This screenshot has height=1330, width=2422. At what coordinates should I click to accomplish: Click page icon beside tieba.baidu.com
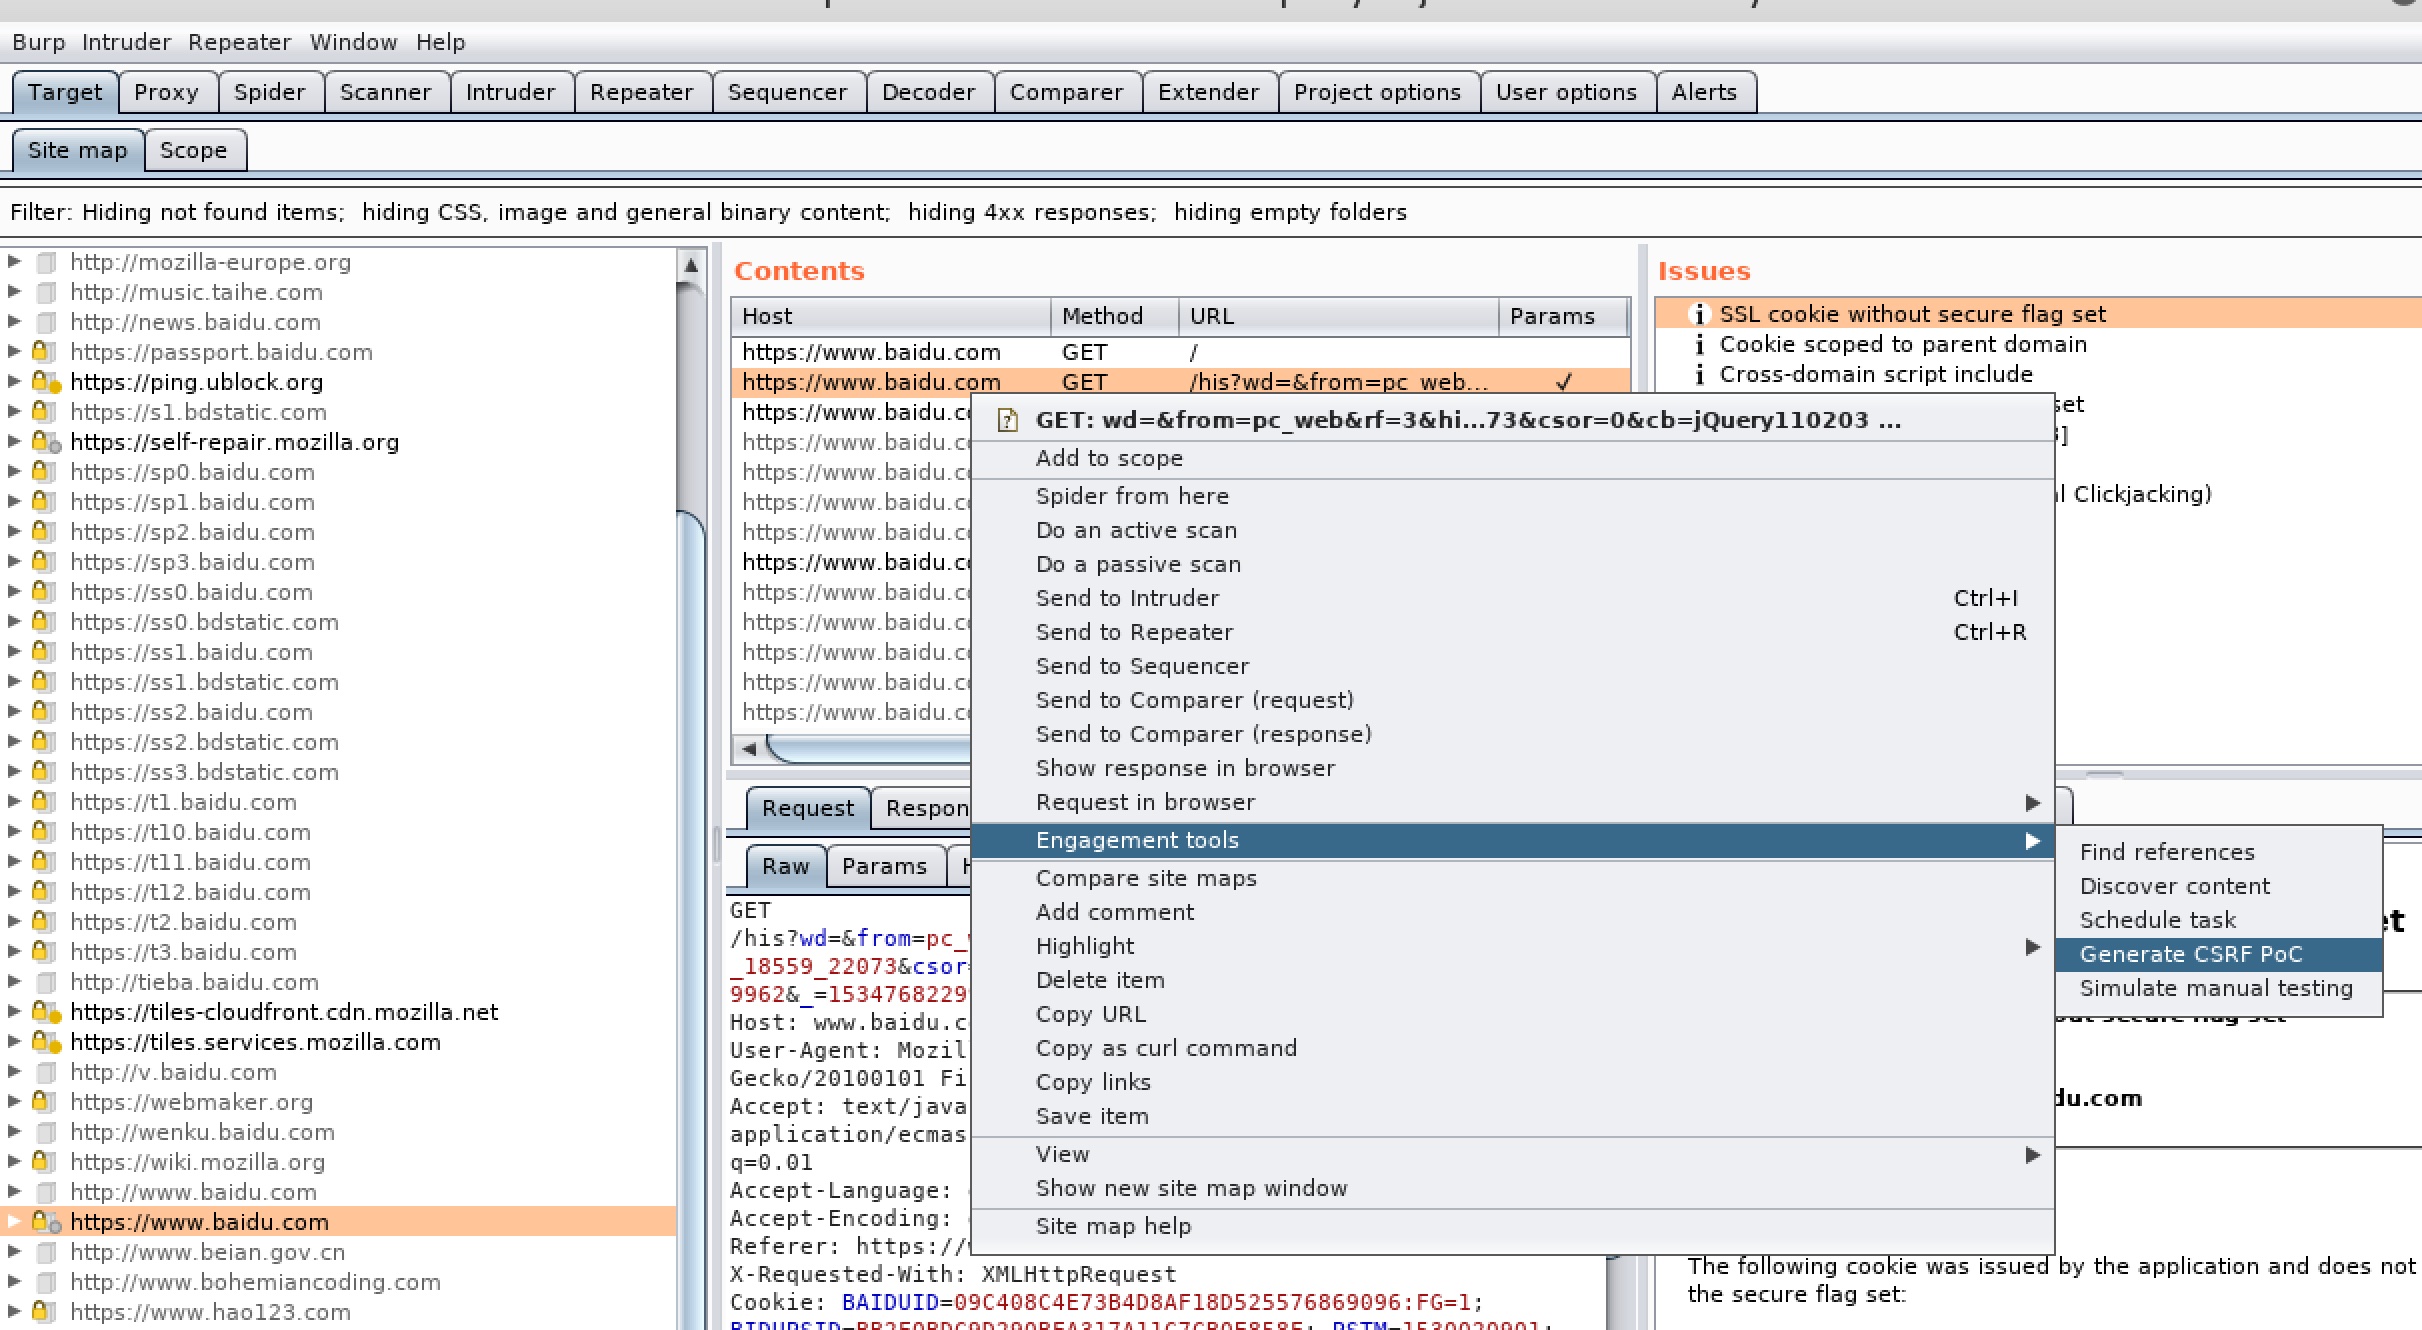click(46, 982)
